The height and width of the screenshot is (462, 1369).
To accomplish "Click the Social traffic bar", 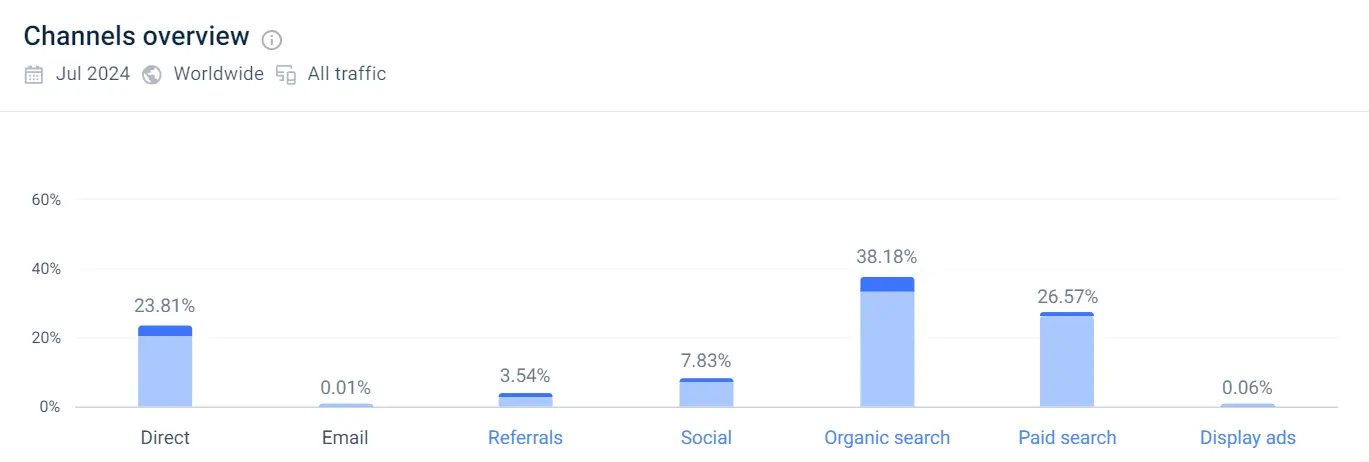I will tap(706, 393).
